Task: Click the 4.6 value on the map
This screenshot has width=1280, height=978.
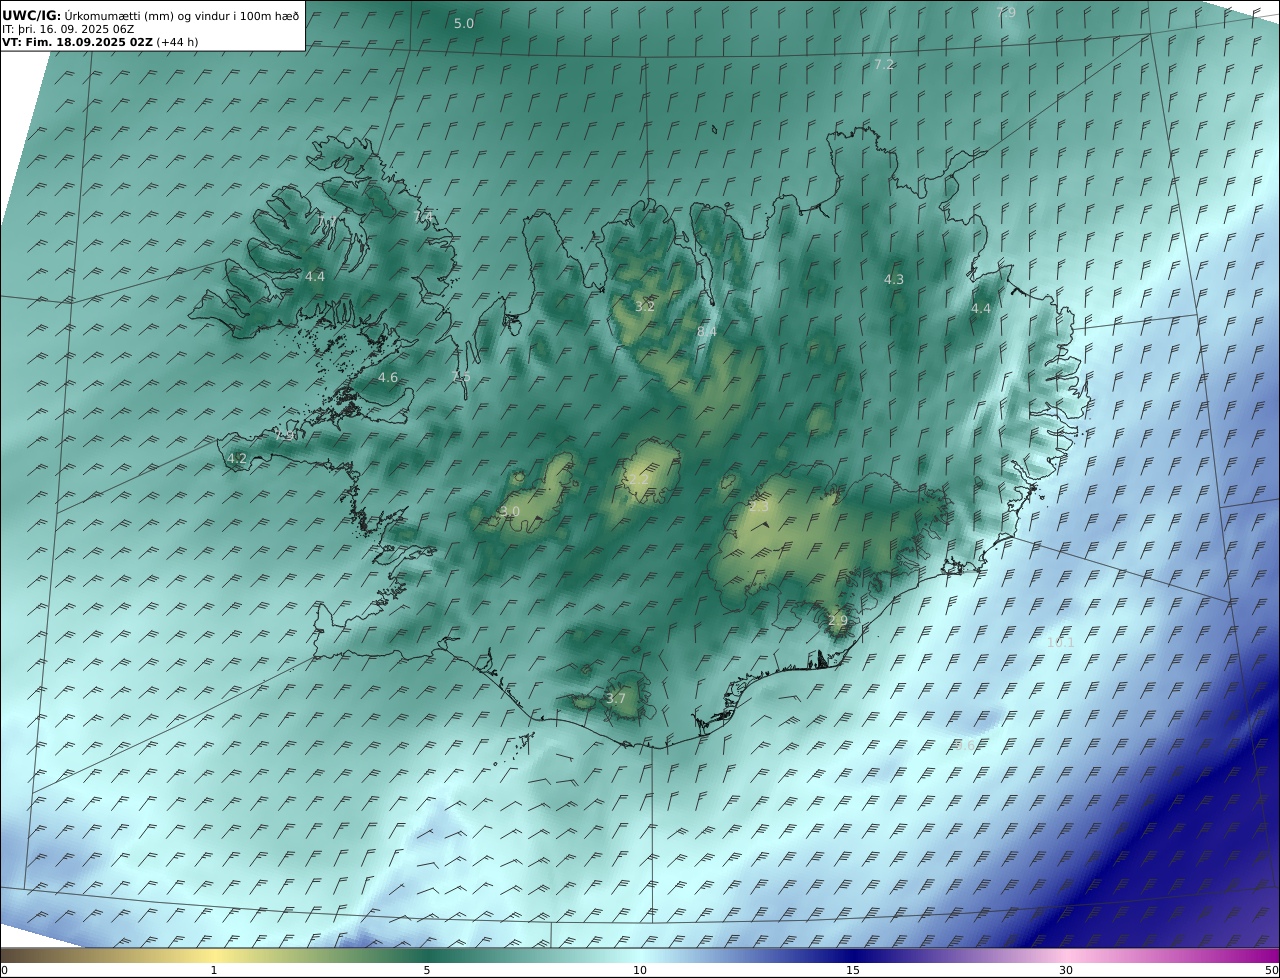Action: (388, 378)
